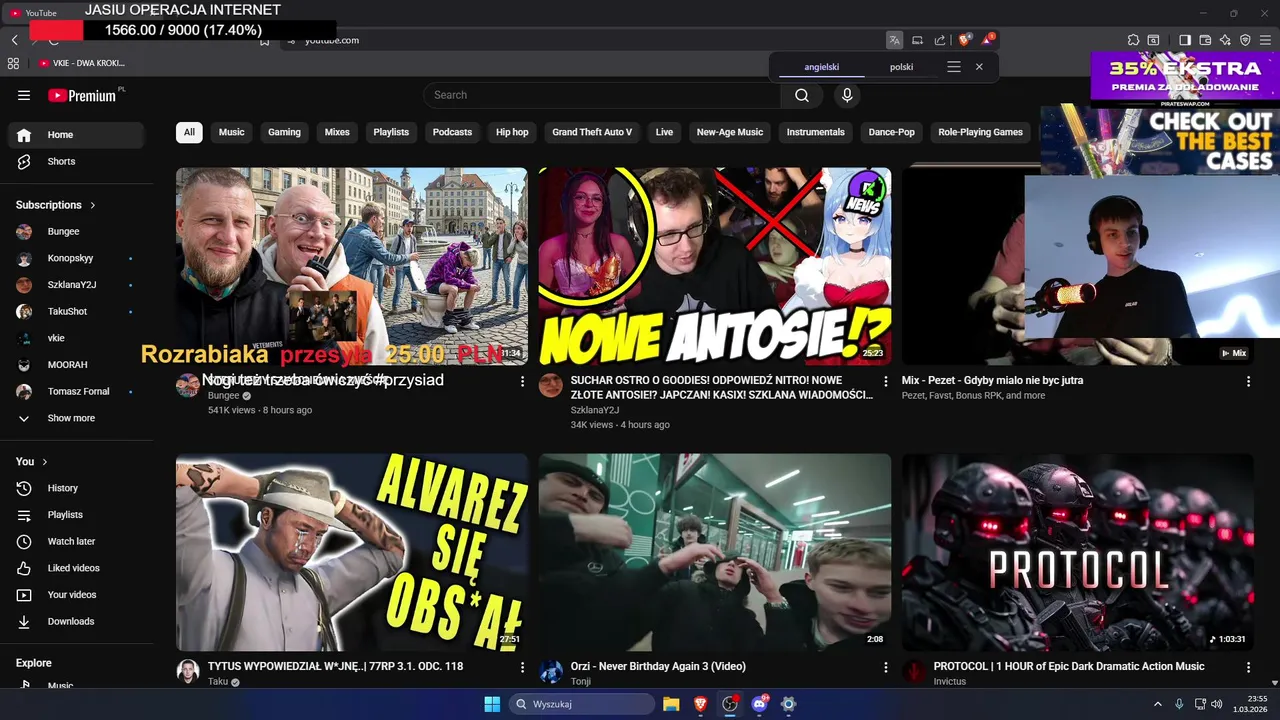Start voice search with microphone icon
Screen dimensions: 1280x720
pyautogui.click(x=847, y=95)
